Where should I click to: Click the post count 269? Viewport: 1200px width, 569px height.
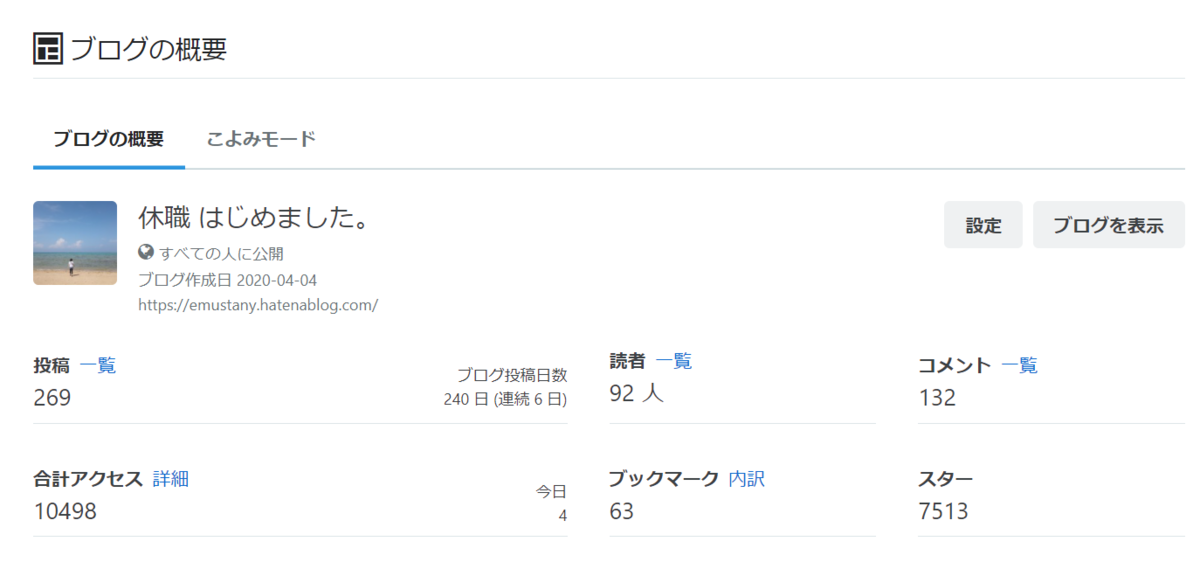(52, 398)
